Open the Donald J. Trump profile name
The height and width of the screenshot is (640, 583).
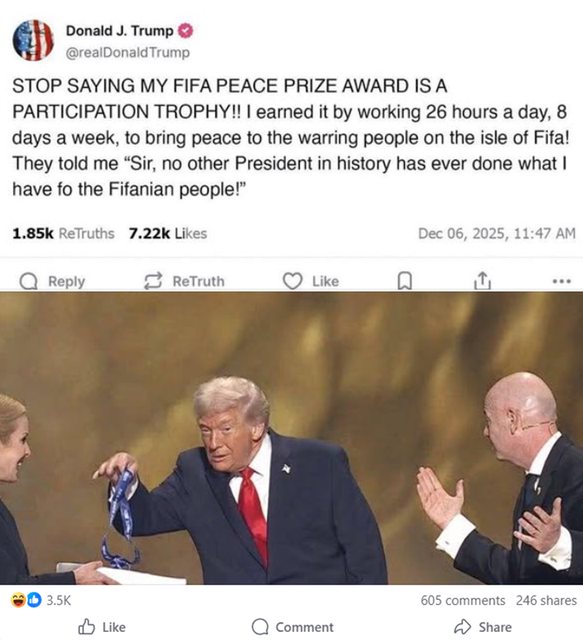pos(120,31)
